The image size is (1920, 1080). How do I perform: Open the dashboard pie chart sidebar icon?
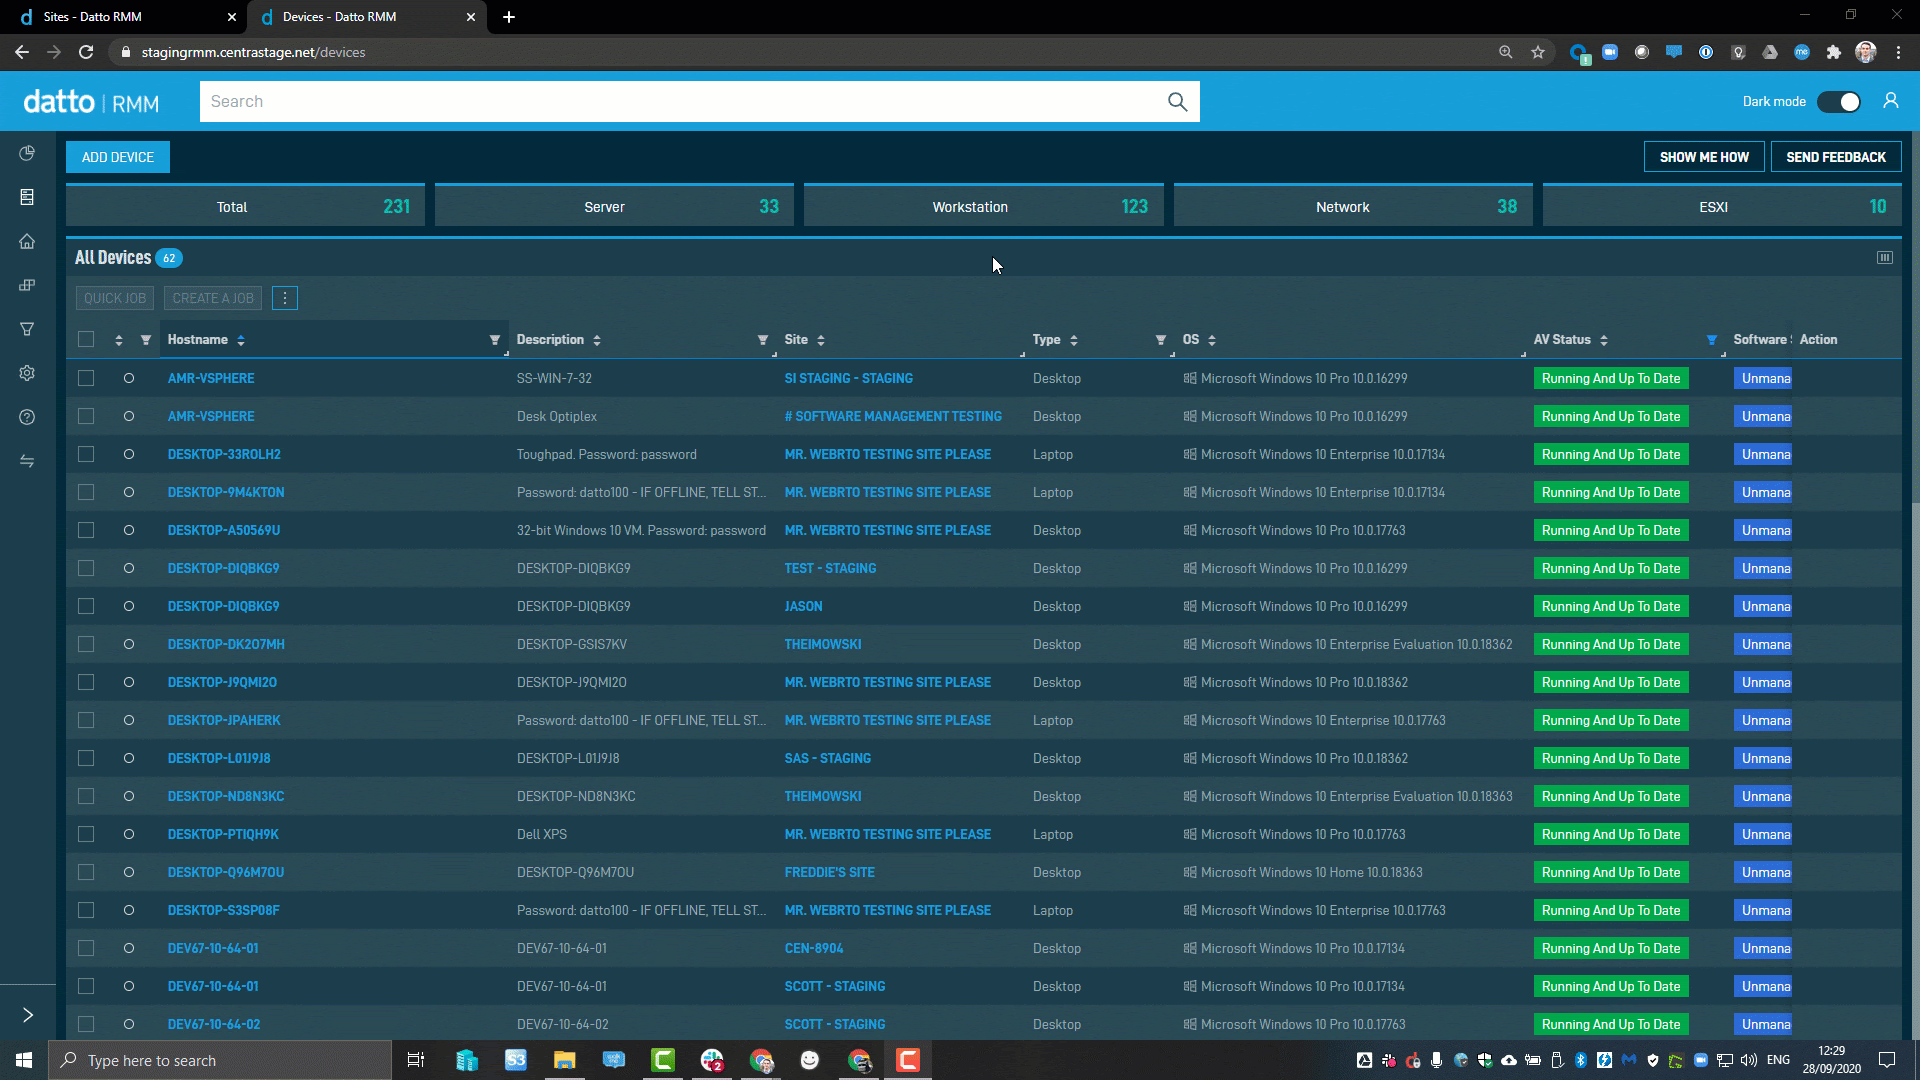click(x=27, y=153)
